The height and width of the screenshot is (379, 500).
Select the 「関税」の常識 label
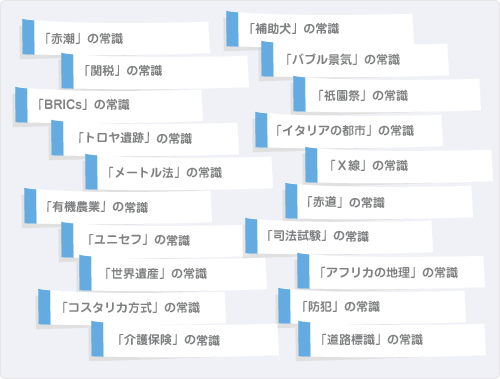click(x=155, y=71)
